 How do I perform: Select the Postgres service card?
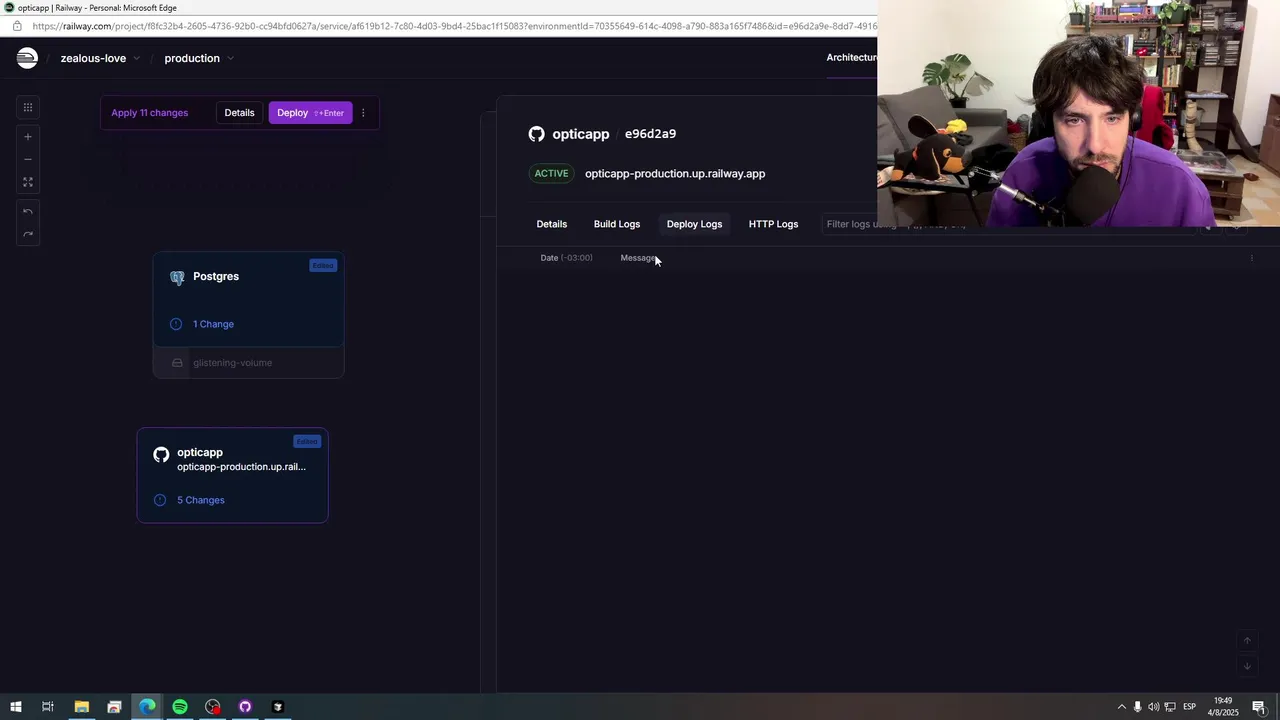coord(248,299)
